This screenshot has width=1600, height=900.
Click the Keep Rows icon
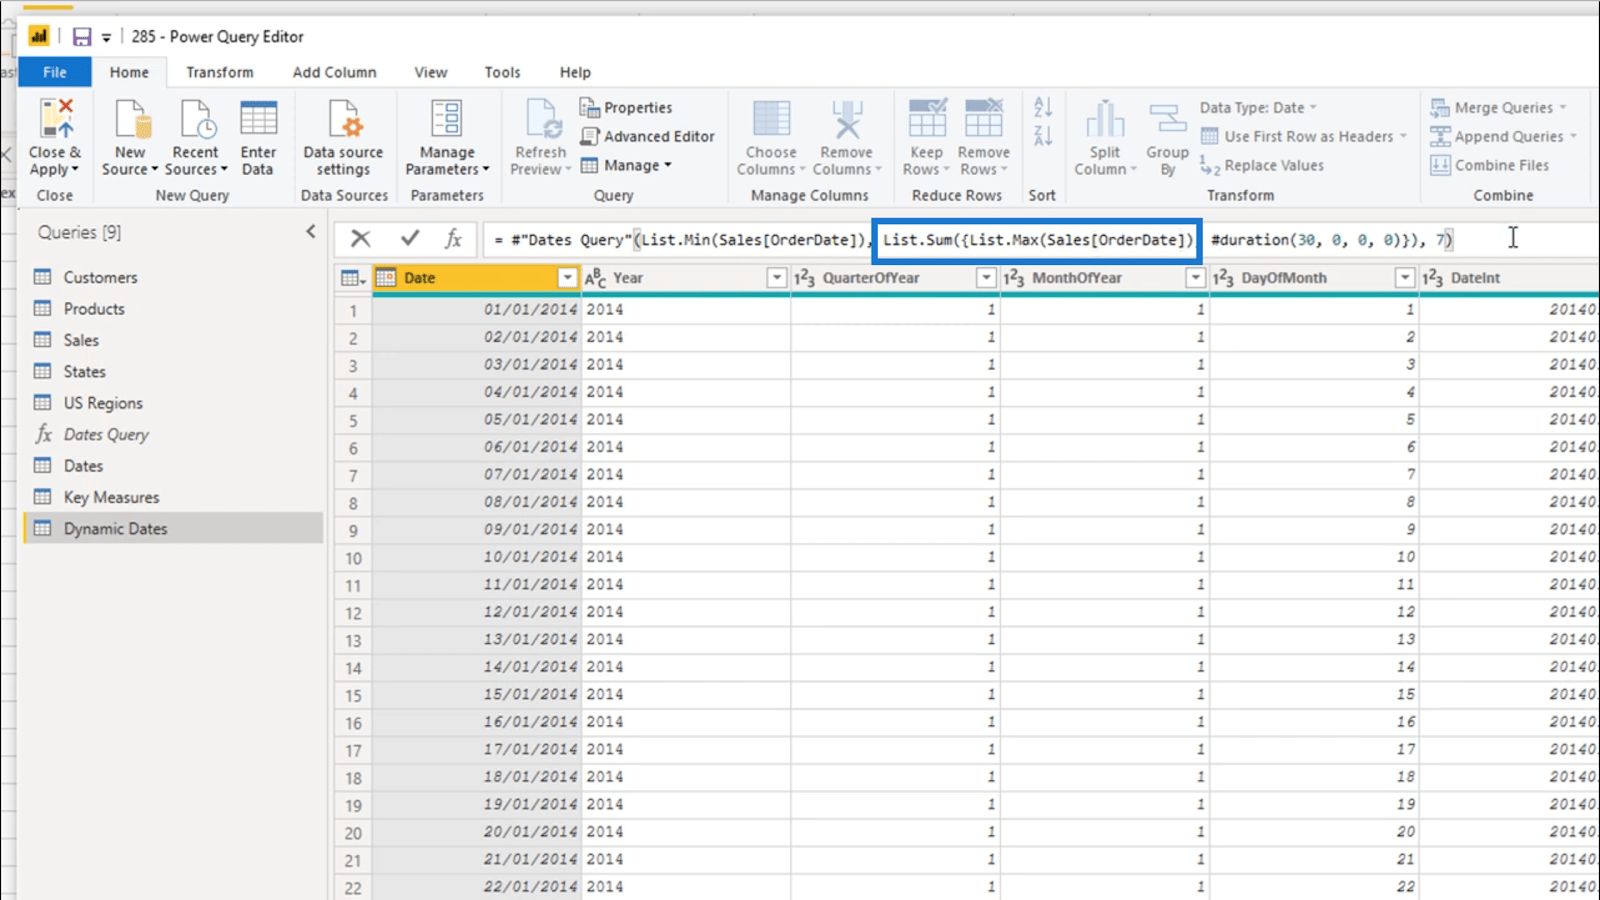pyautogui.click(x=927, y=118)
